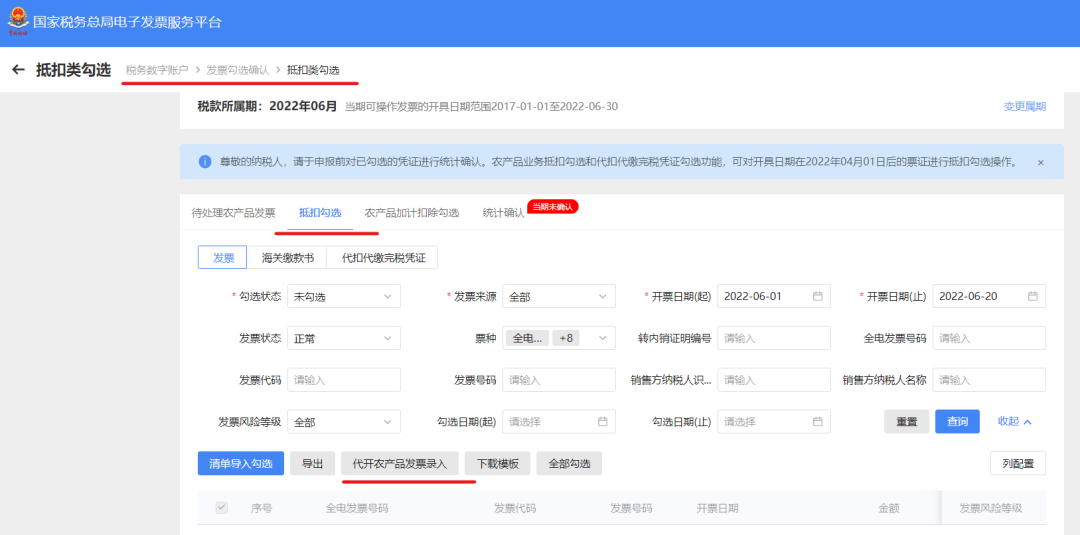
Task: Open calendar icon in 开票日期(止) field
Action: [x=1032, y=296]
